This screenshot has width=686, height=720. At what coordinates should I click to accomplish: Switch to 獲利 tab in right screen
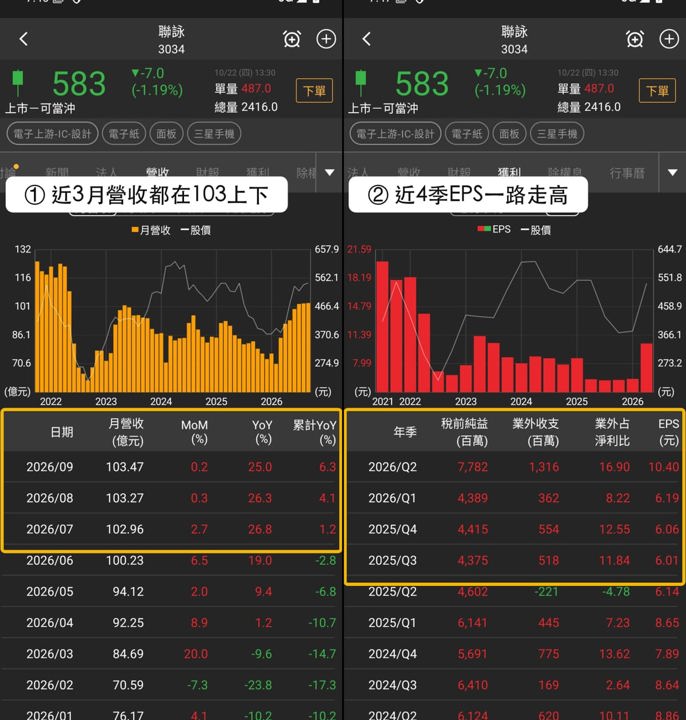pyautogui.click(x=509, y=173)
